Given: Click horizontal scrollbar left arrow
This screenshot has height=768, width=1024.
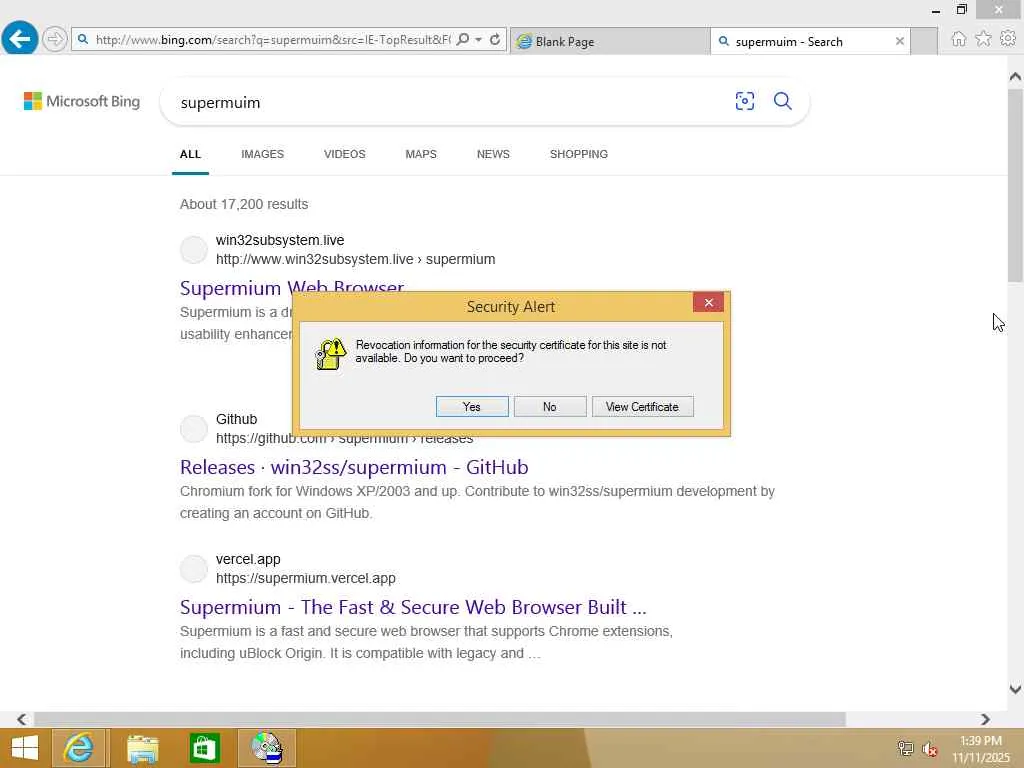Looking at the screenshot, I should click(22, 719).
